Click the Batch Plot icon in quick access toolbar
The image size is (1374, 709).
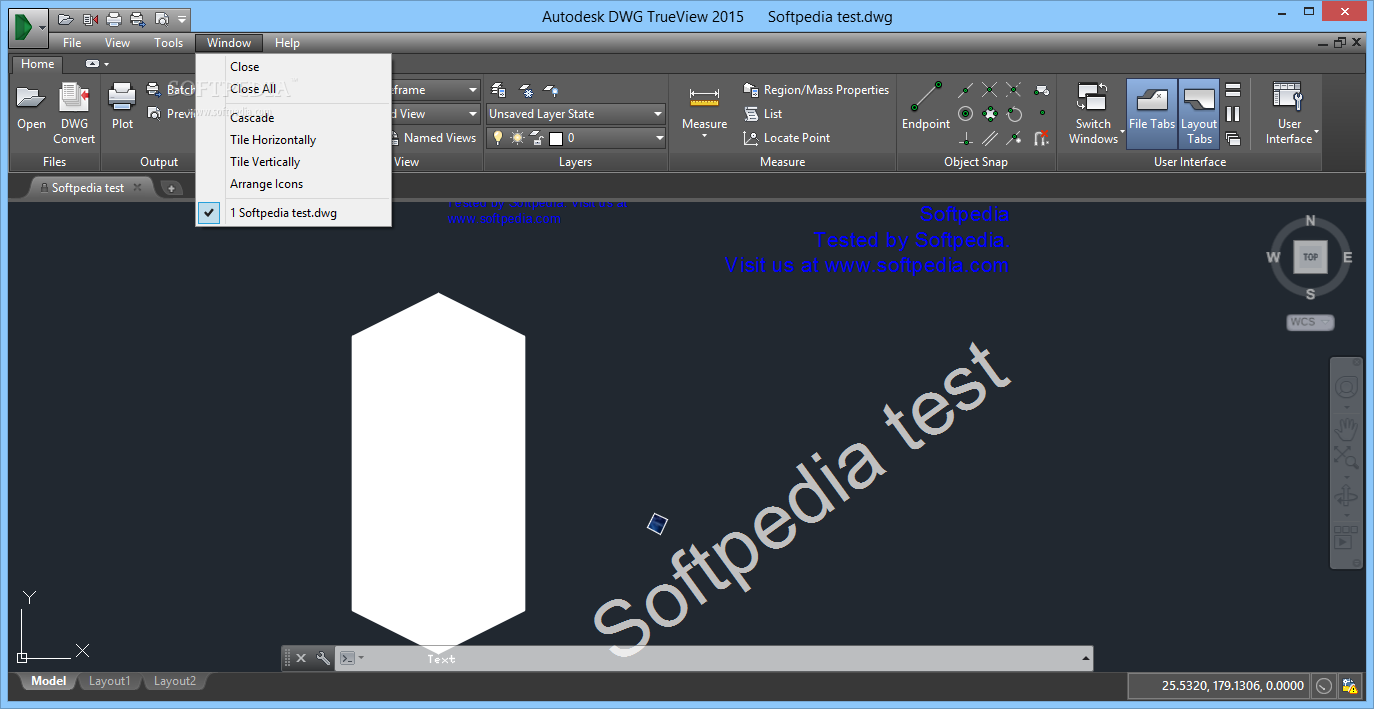[136, 18]
